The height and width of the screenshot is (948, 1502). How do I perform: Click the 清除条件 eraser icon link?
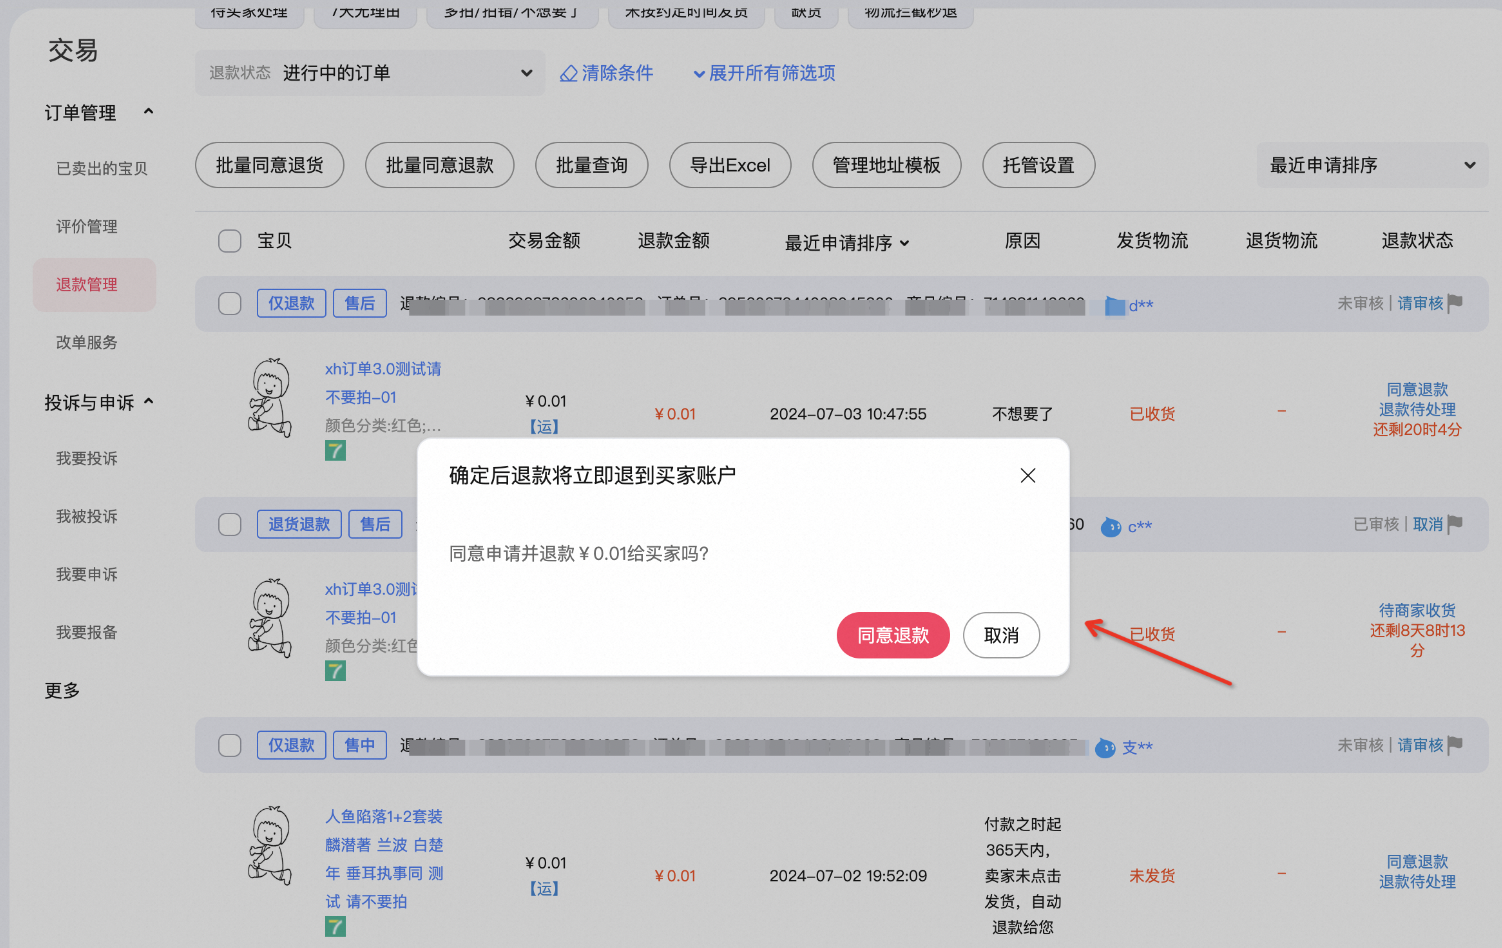tap(606, 73)
